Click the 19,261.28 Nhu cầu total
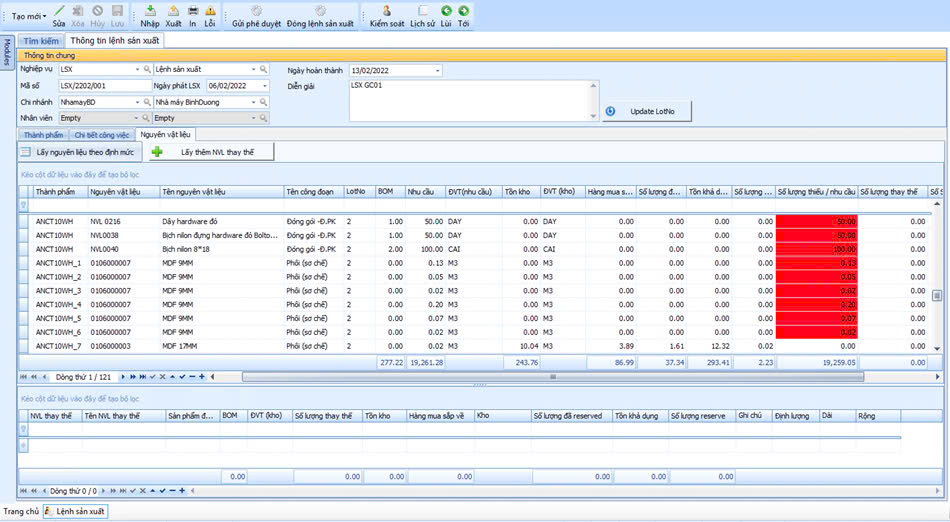The width and height of the screenshot is (950, 522). (426, 363)
